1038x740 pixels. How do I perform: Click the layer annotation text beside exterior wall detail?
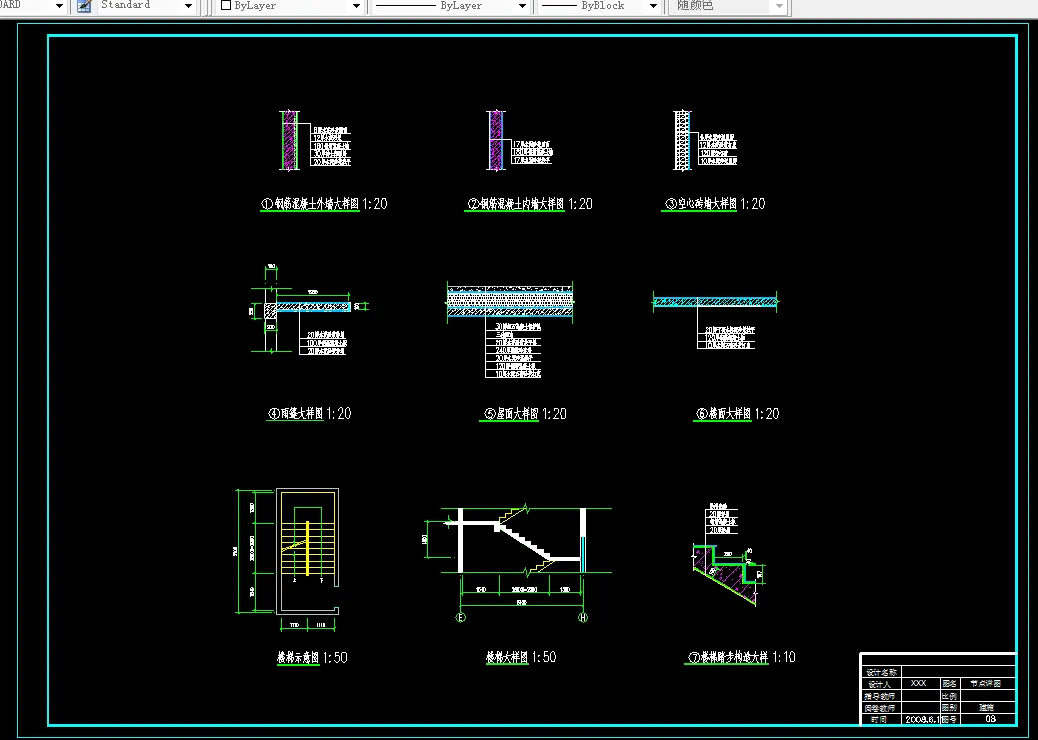331,146
